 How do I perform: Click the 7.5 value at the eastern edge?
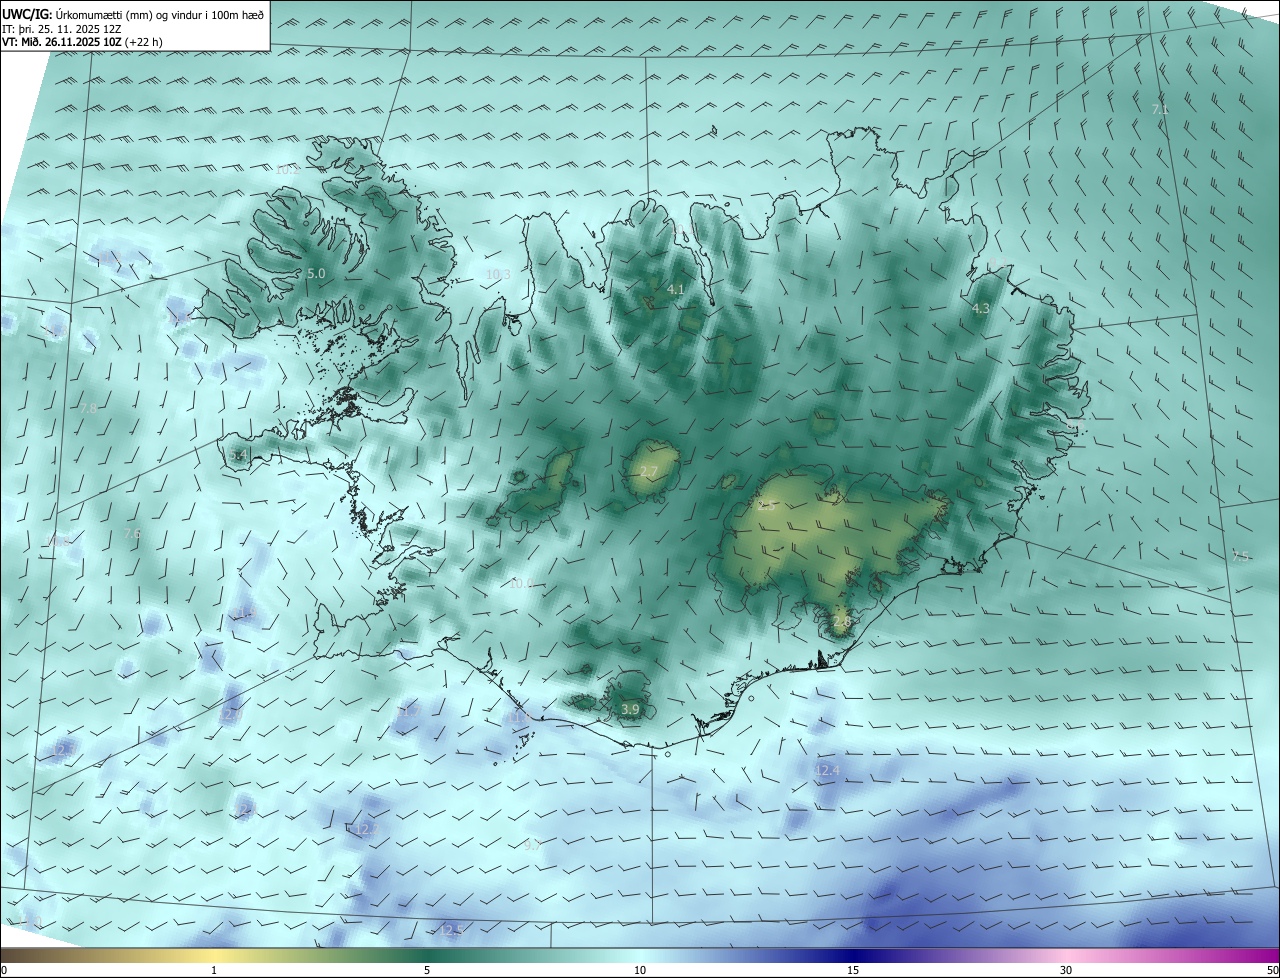tap(1240, 557)
